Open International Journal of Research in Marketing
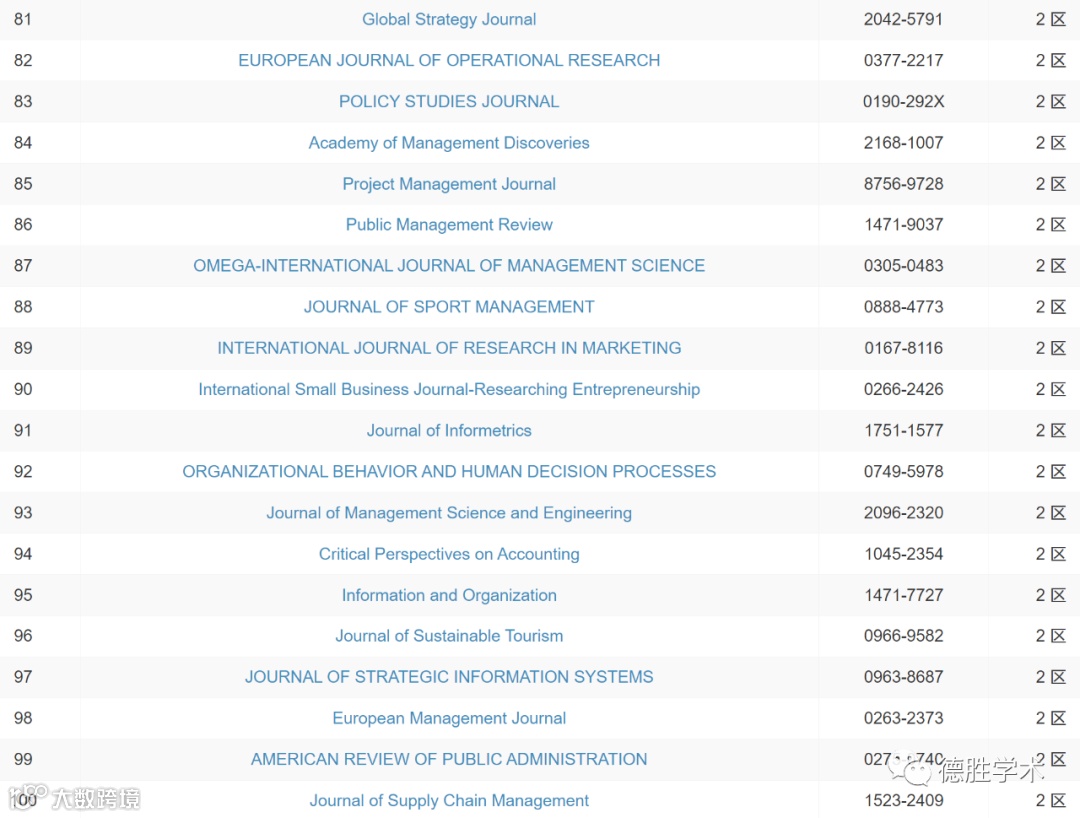The height and width of the screenshot is (818, 1080). [x=449, y=348]
